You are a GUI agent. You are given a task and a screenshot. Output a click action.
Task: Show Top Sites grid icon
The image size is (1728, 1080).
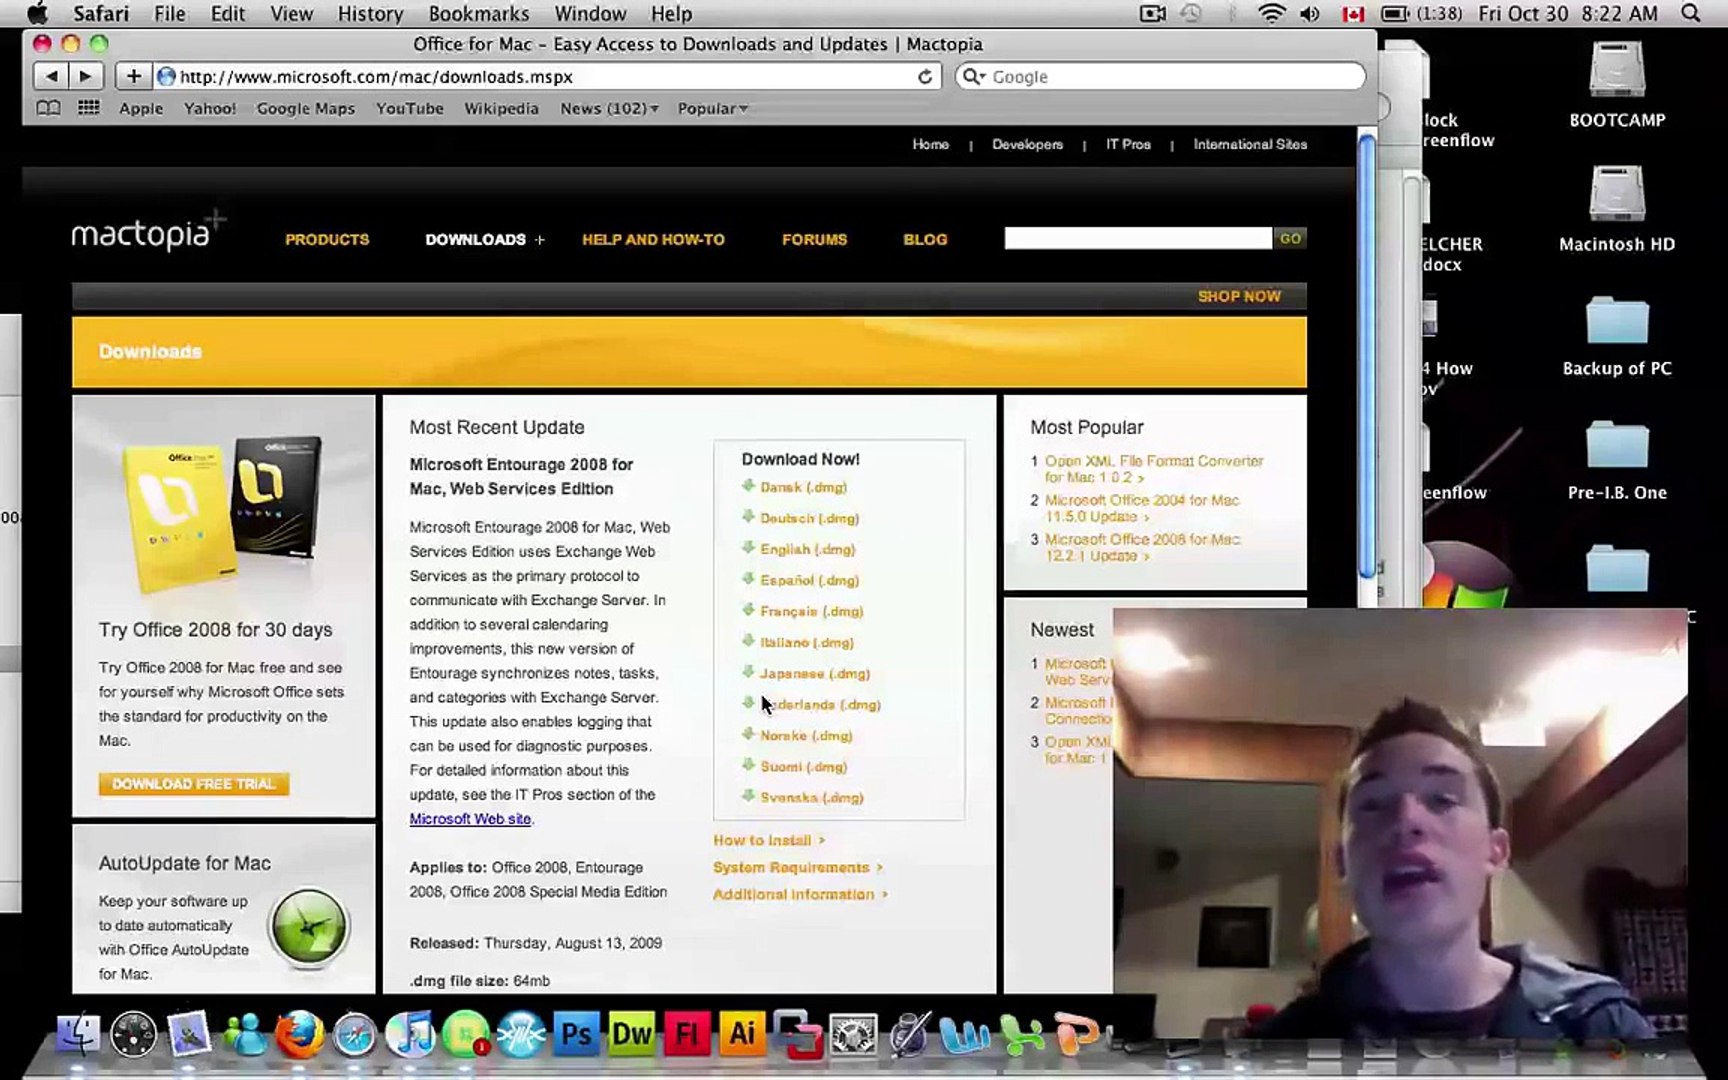tap(89, 108)
